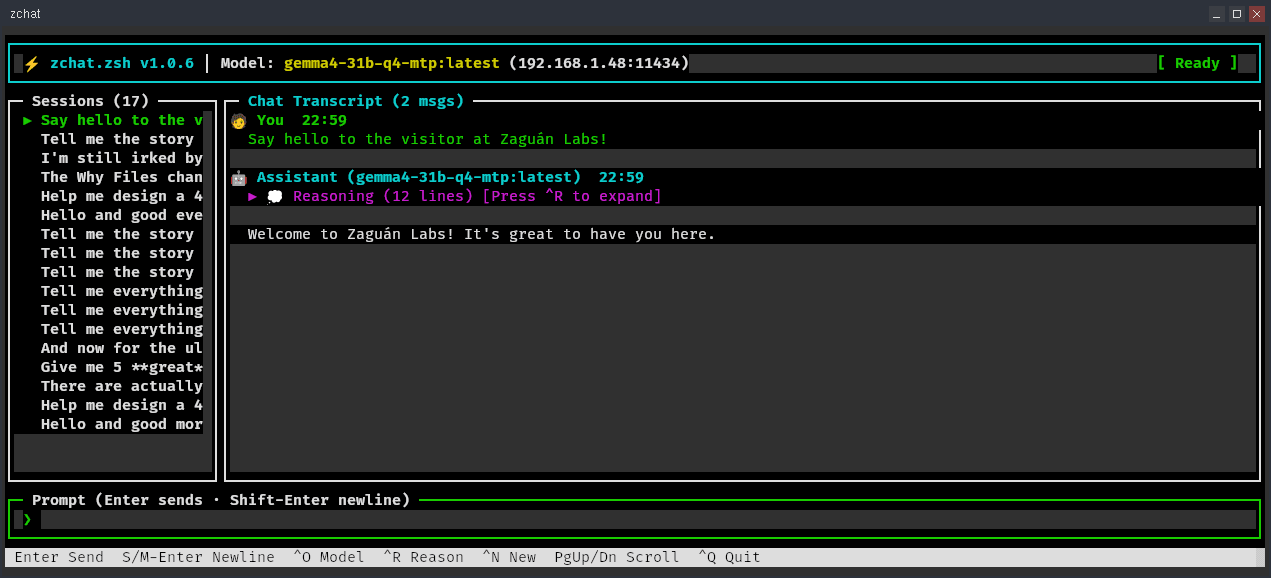The height and width of the screenshot is (578, 1271).
Task: Click the '[ Ready ]' status indicator
Action: [x=1197, y=63]
